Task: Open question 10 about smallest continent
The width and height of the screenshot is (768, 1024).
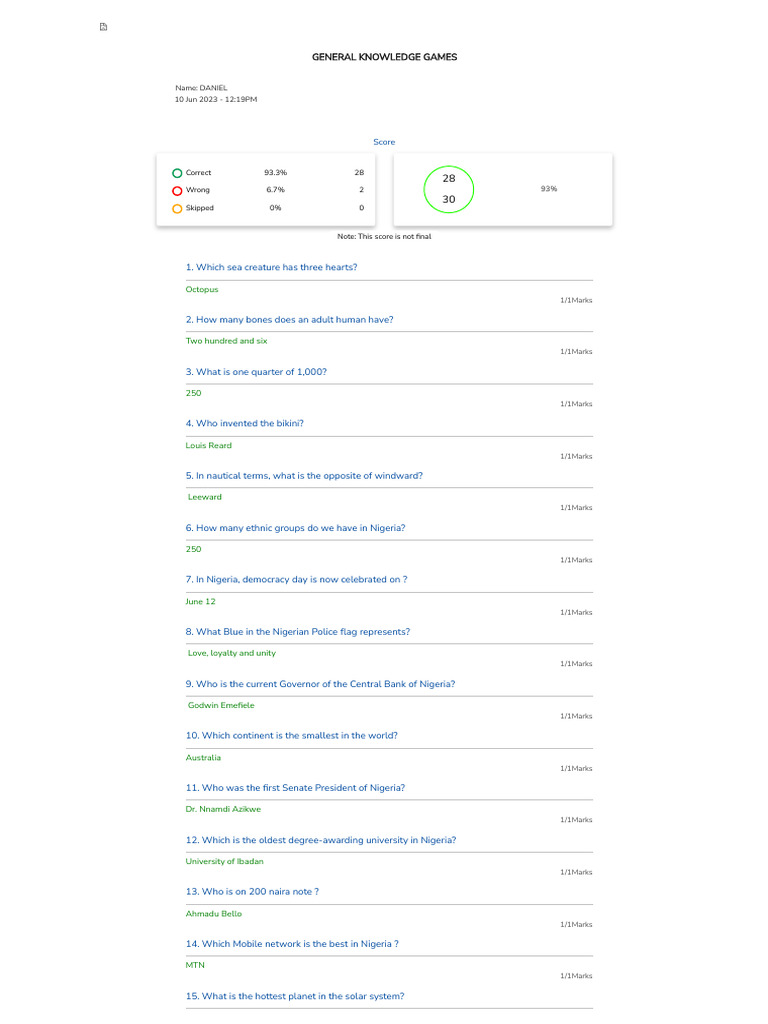Action: (291, 735)
